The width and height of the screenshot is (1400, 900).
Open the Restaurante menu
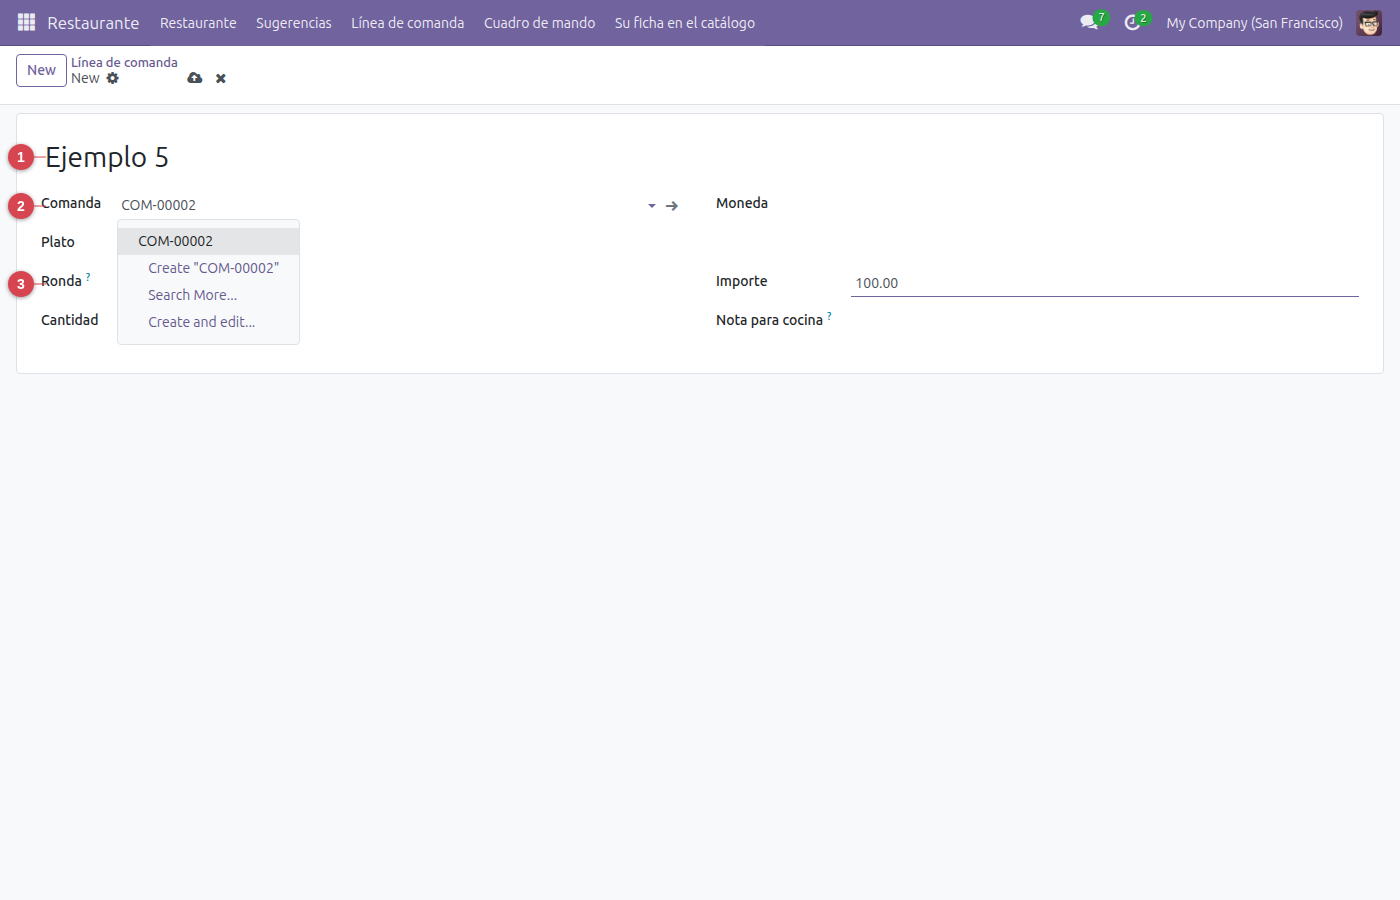[198, 22]
